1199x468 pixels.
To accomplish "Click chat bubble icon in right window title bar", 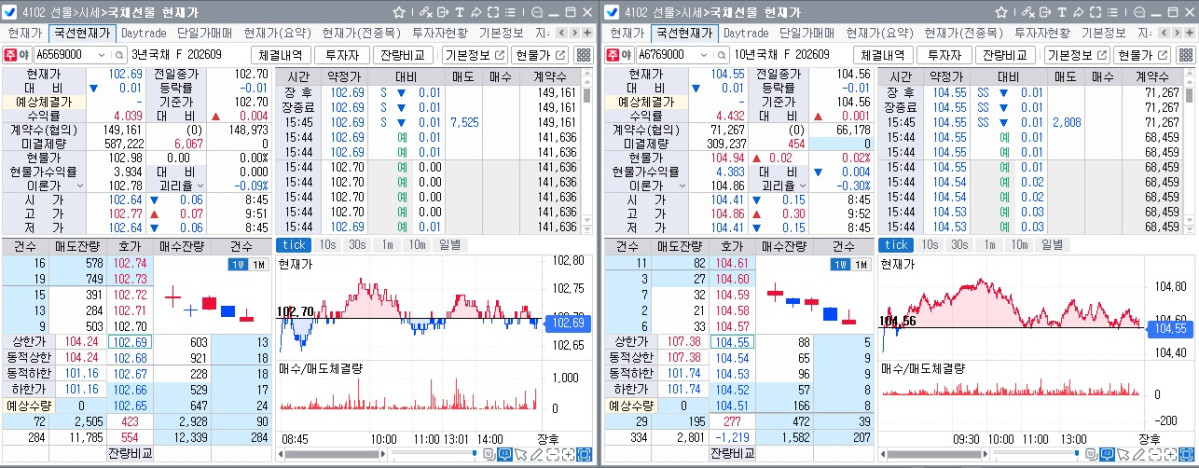I will [1139, 12].
